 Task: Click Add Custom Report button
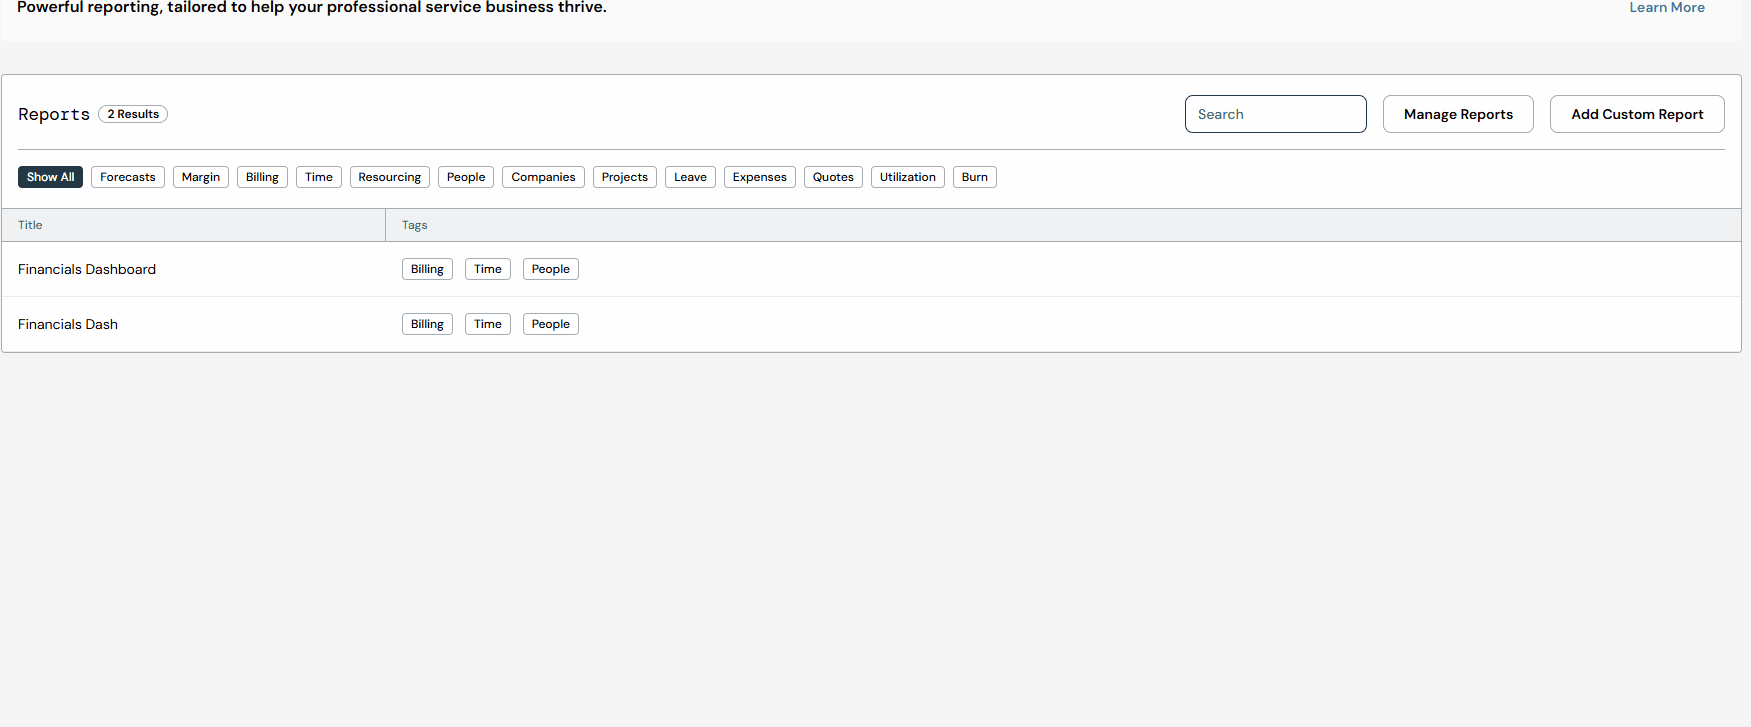[1636, 114]
